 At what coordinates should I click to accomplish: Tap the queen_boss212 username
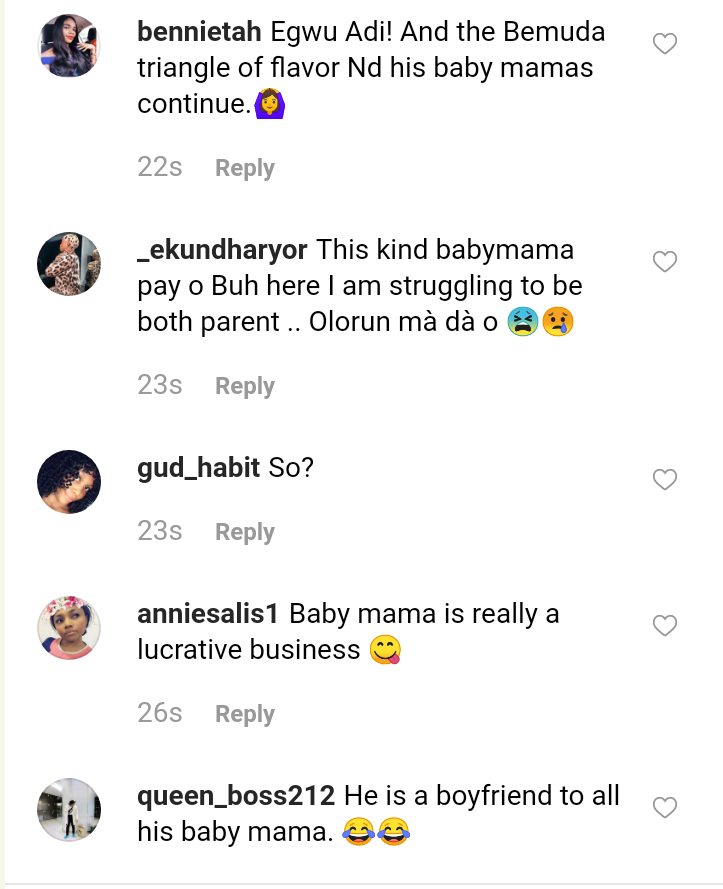point(236,796)
